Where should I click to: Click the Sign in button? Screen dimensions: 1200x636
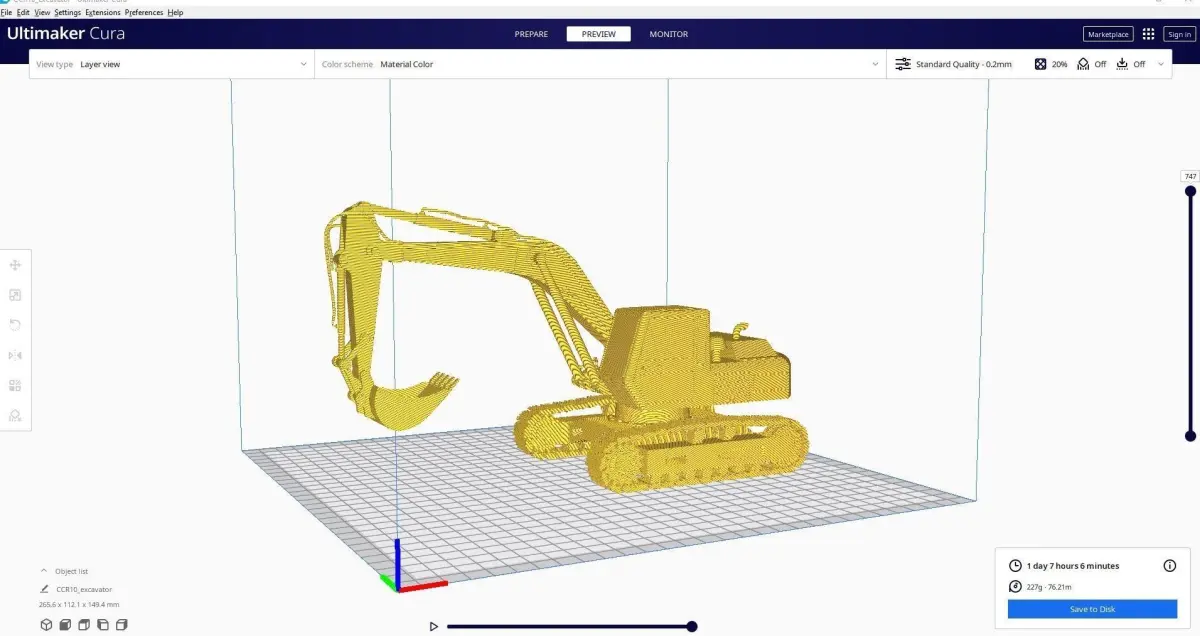point(1179,34)
